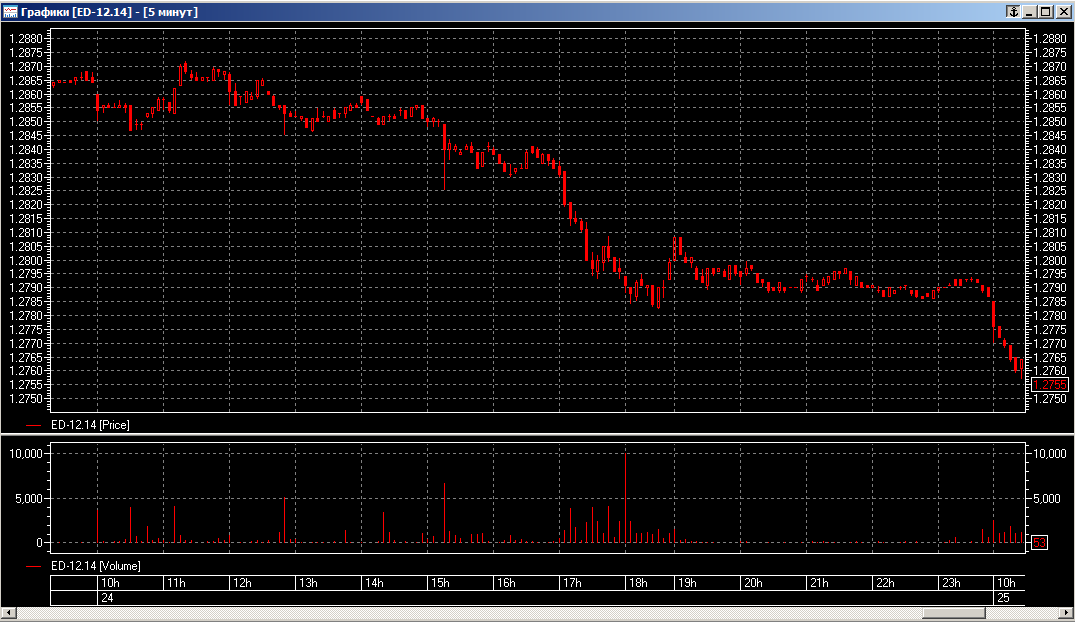Toggle the anchor pin button in title bar
Screen dimensions: 1075x622
[x=1012, y=11]
